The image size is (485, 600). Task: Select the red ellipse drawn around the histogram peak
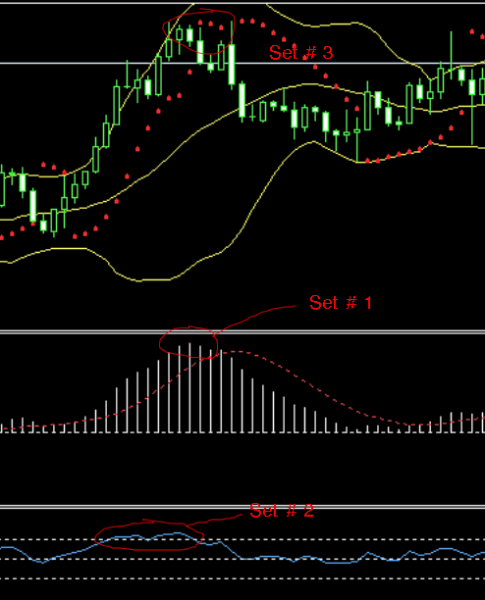pos(188,342)
